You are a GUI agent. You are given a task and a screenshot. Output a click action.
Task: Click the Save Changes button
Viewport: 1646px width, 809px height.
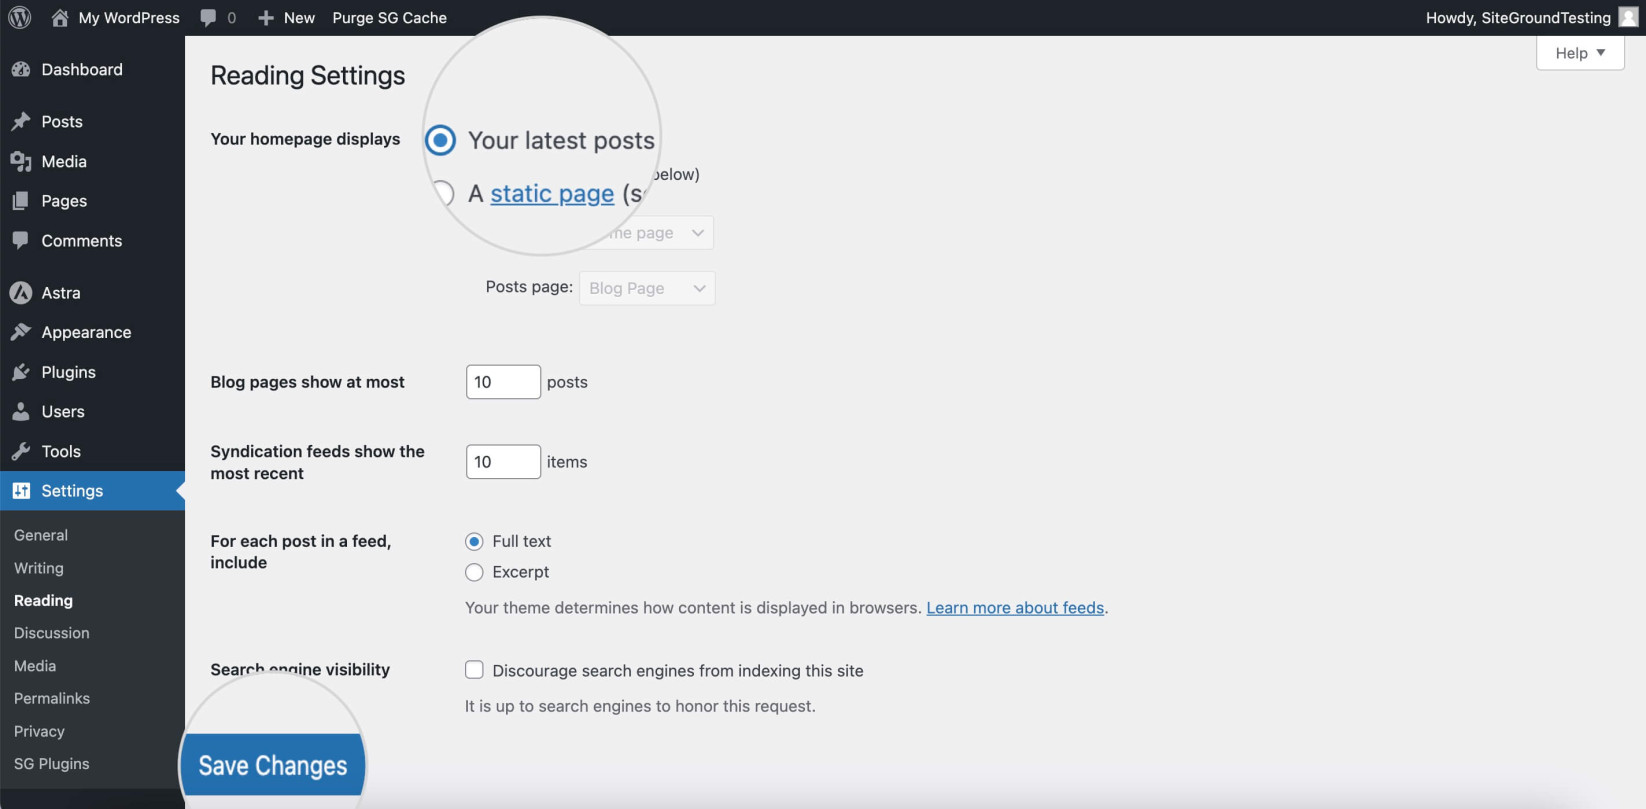coord(273,766)
